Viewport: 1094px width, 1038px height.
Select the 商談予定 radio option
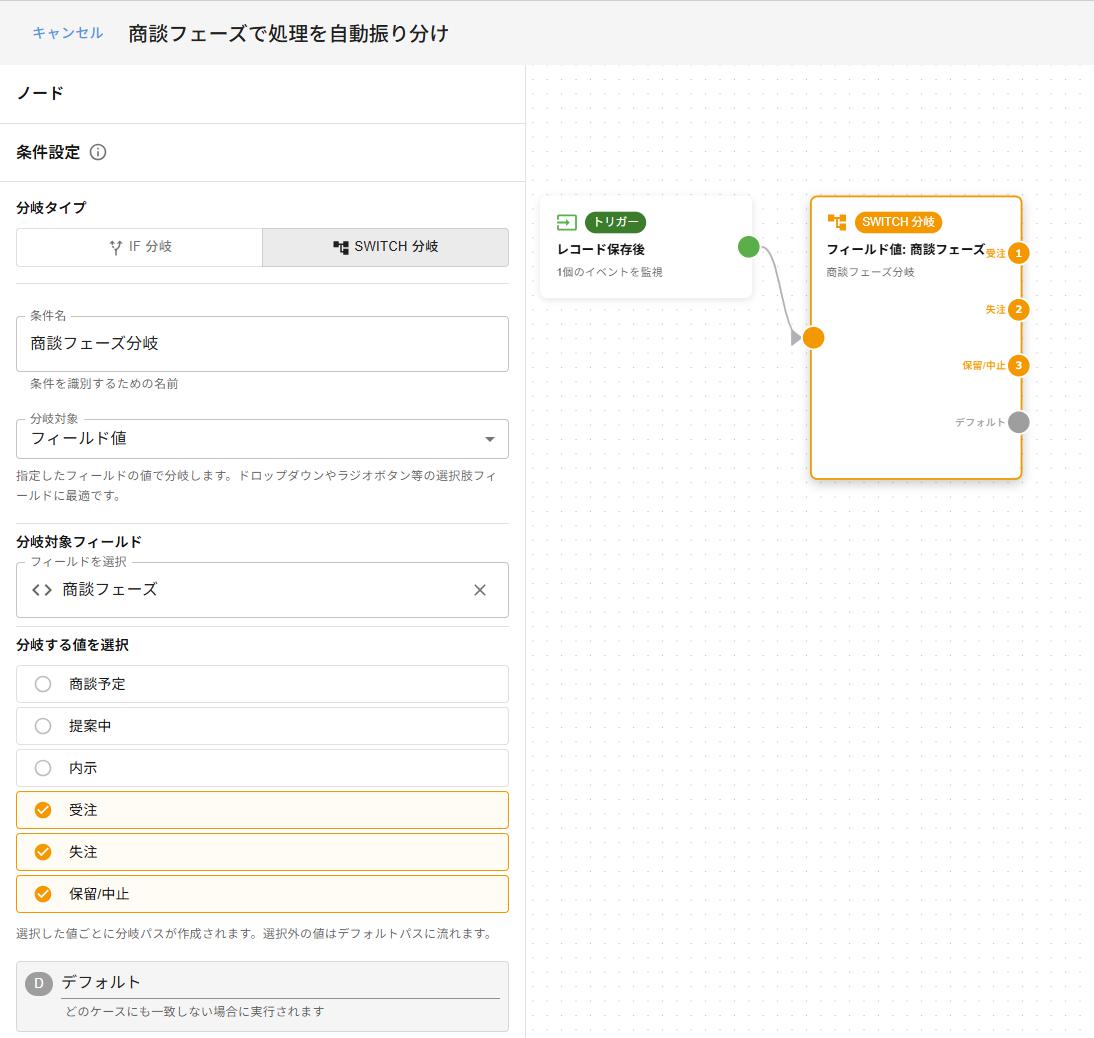click(x=42, y=684)
